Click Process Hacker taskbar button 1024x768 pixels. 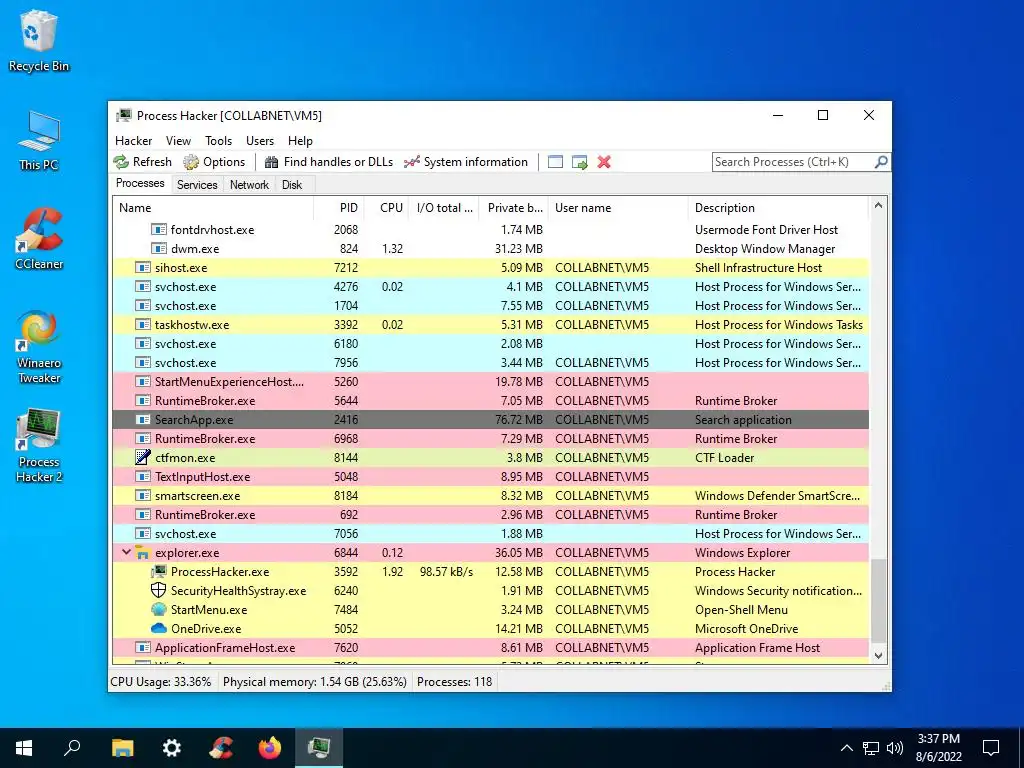coord(319,748)
